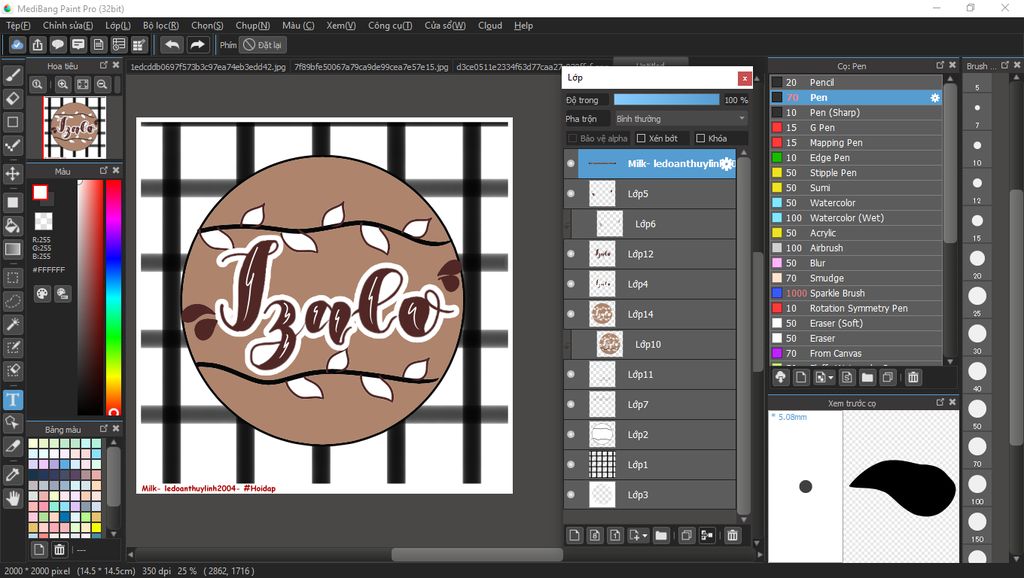Viewport: 1024px width, 578px height.
Task: Duplicate the current layer
Action: [x=686, y=535]
